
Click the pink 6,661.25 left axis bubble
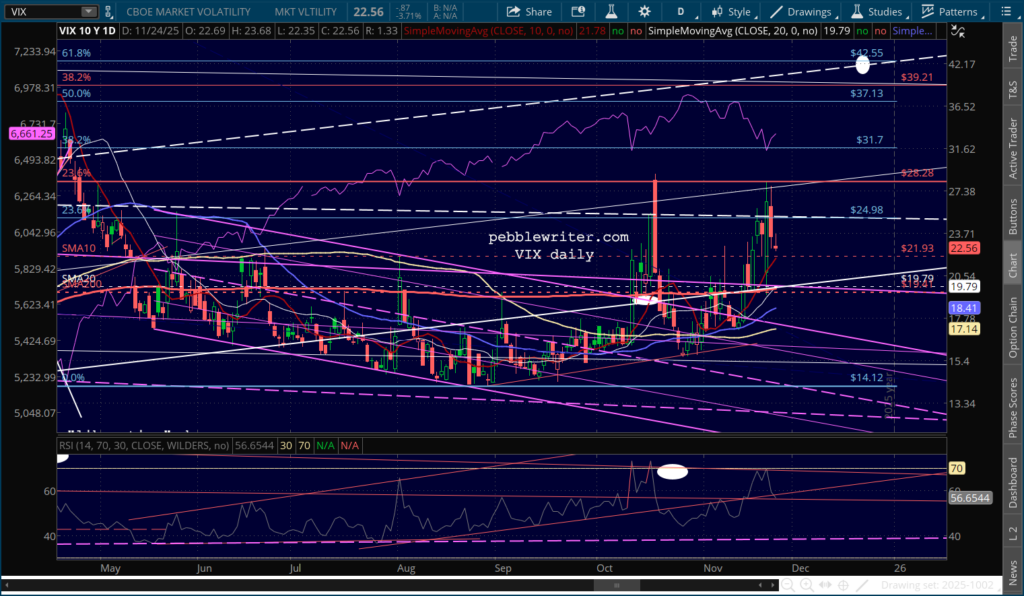(x=31, y=133)
